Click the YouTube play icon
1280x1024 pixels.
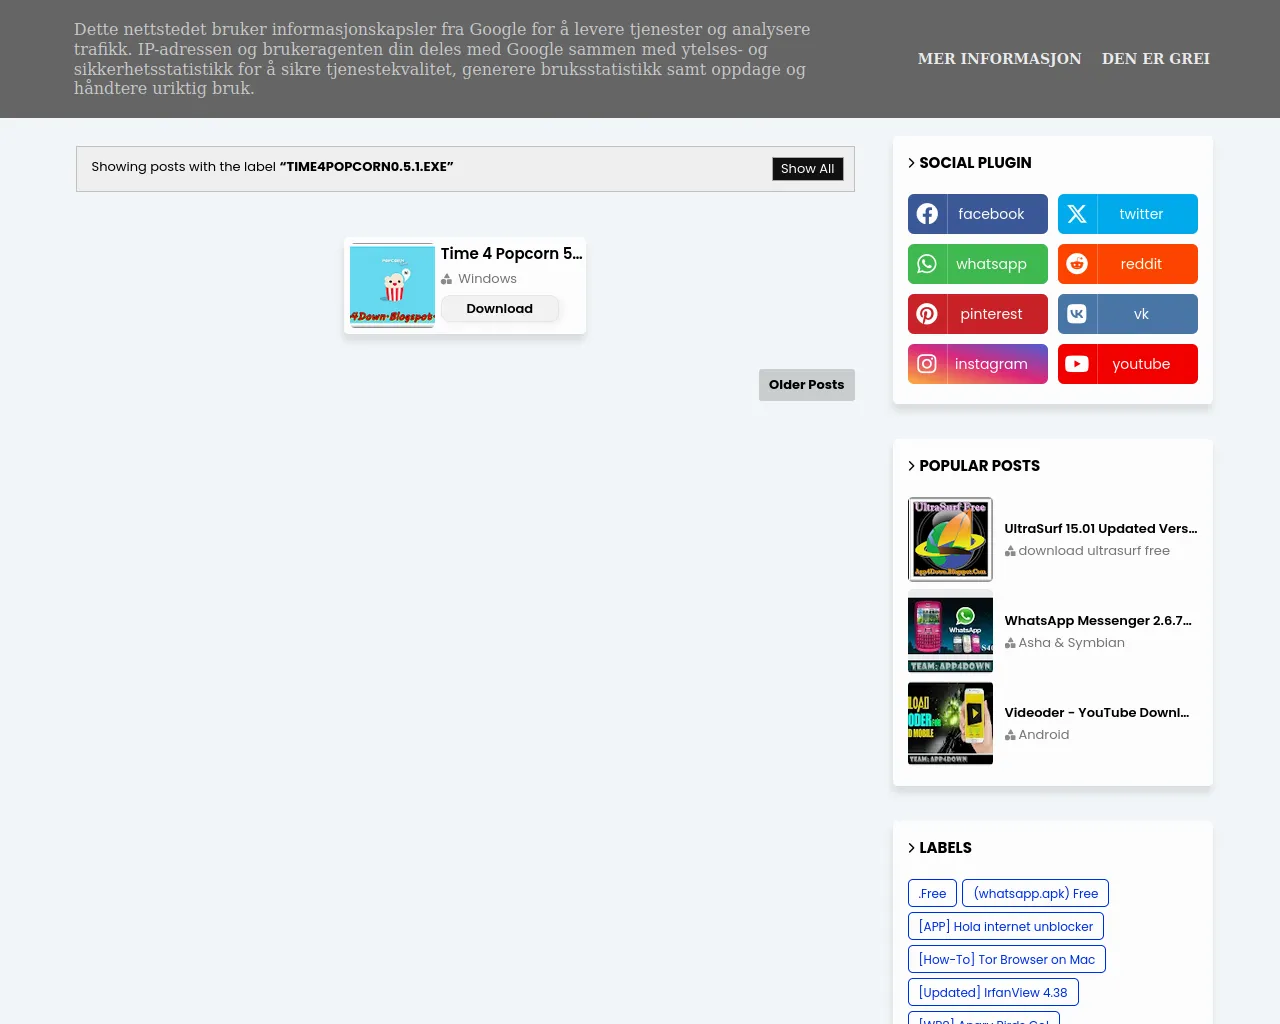1077,364
